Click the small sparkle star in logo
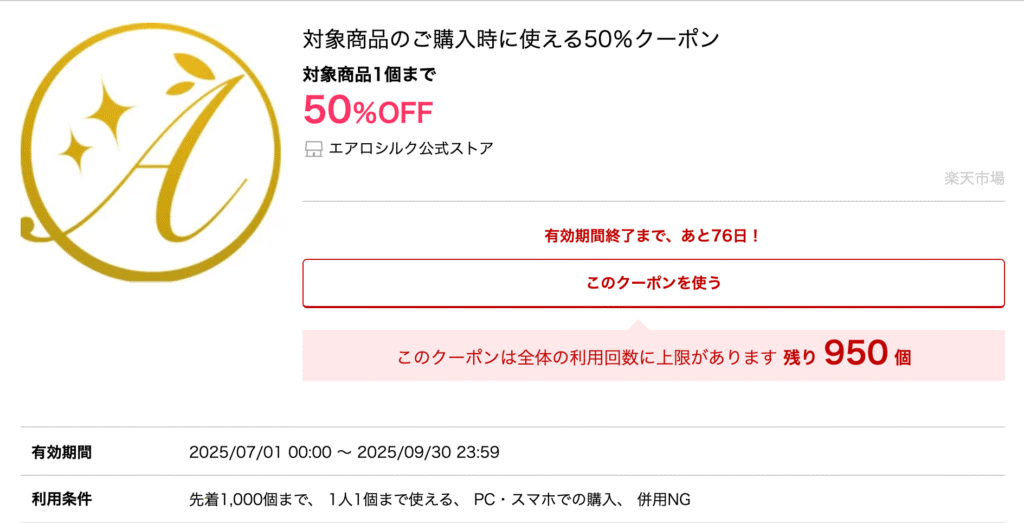This screenshot has width=1024, height=523. tap(76, 150)
